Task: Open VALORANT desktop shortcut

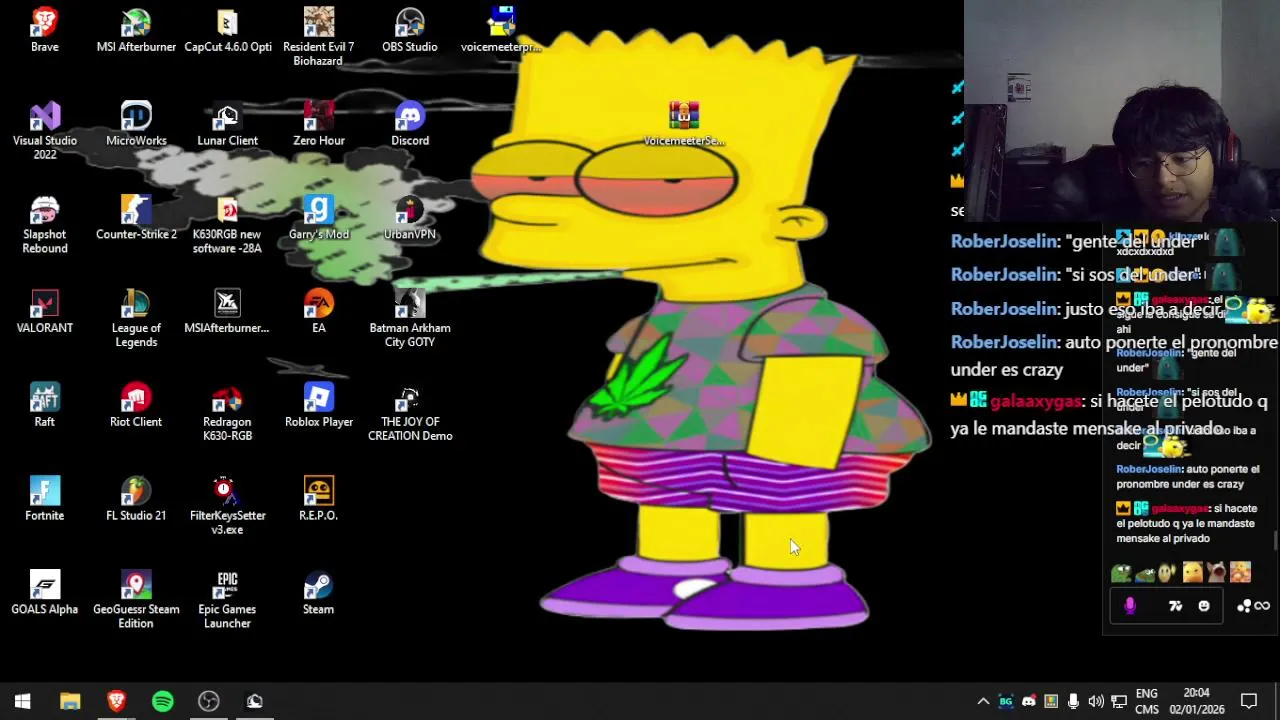Action: click(x=44, y=311)
